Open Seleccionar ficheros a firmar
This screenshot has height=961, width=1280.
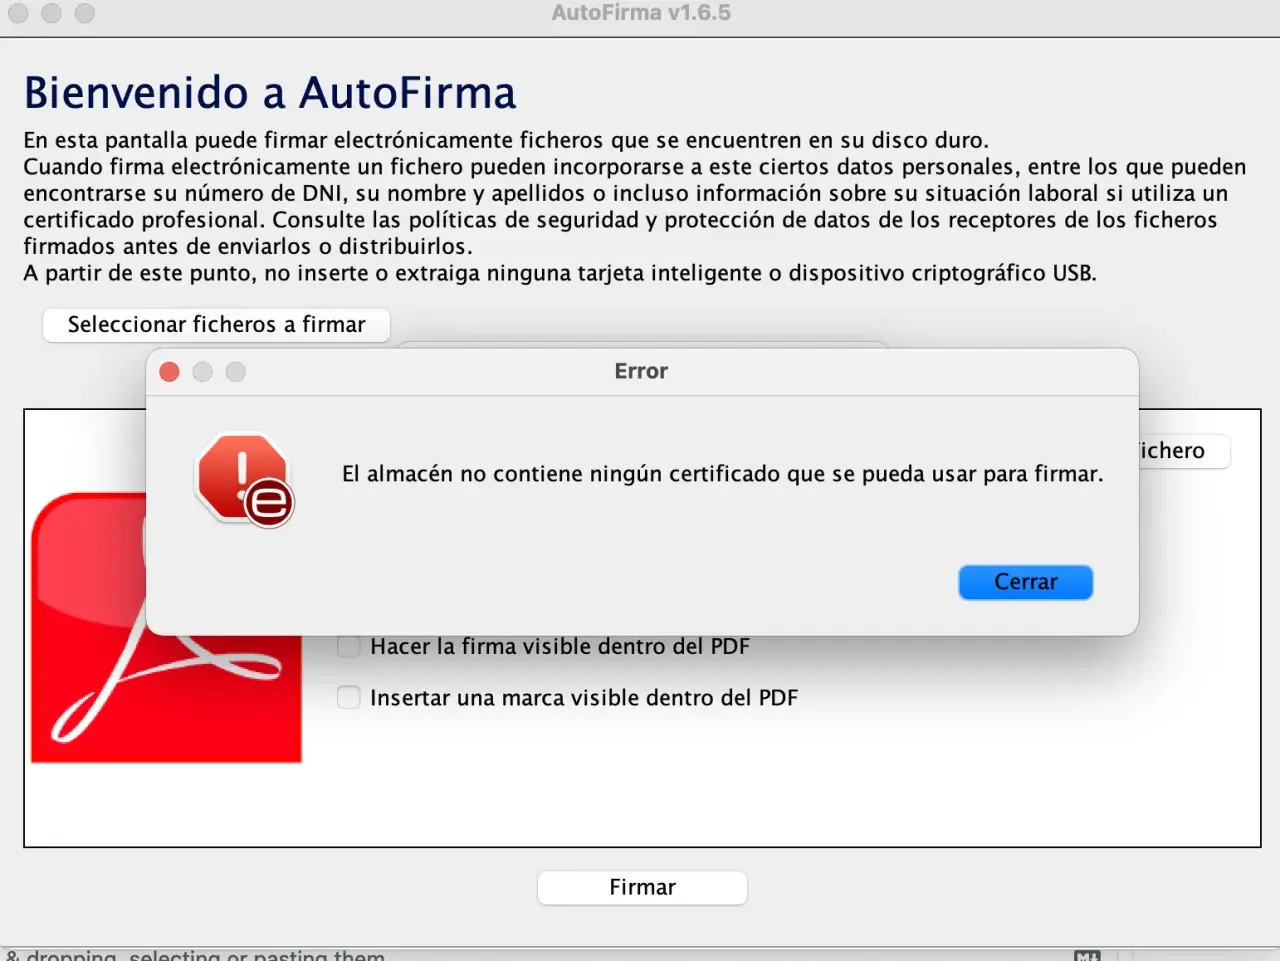[216, 325]
